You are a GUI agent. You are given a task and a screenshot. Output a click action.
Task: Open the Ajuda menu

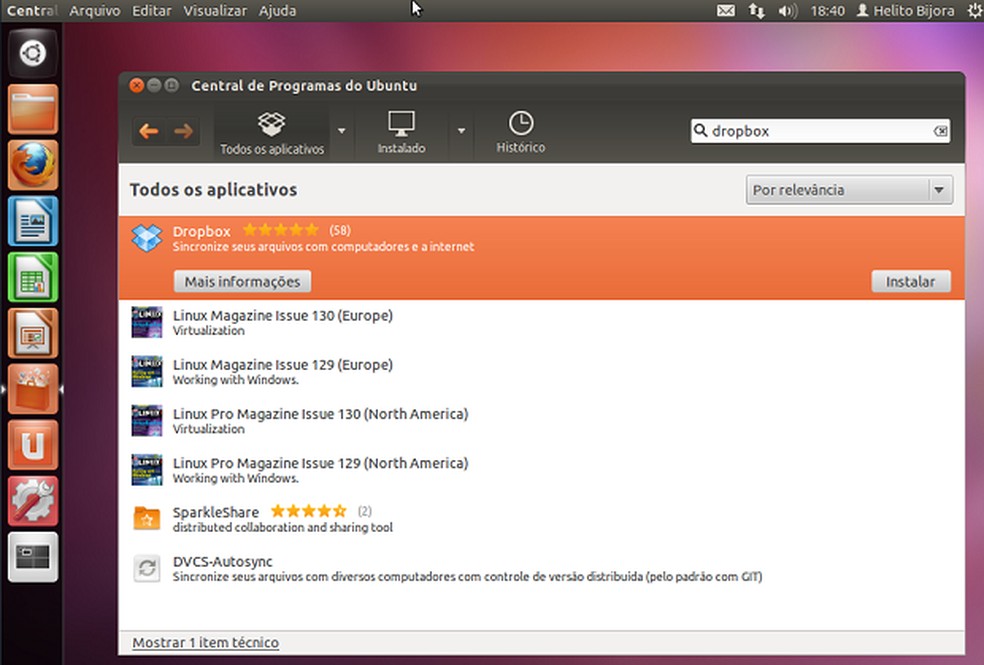point(277,11)
